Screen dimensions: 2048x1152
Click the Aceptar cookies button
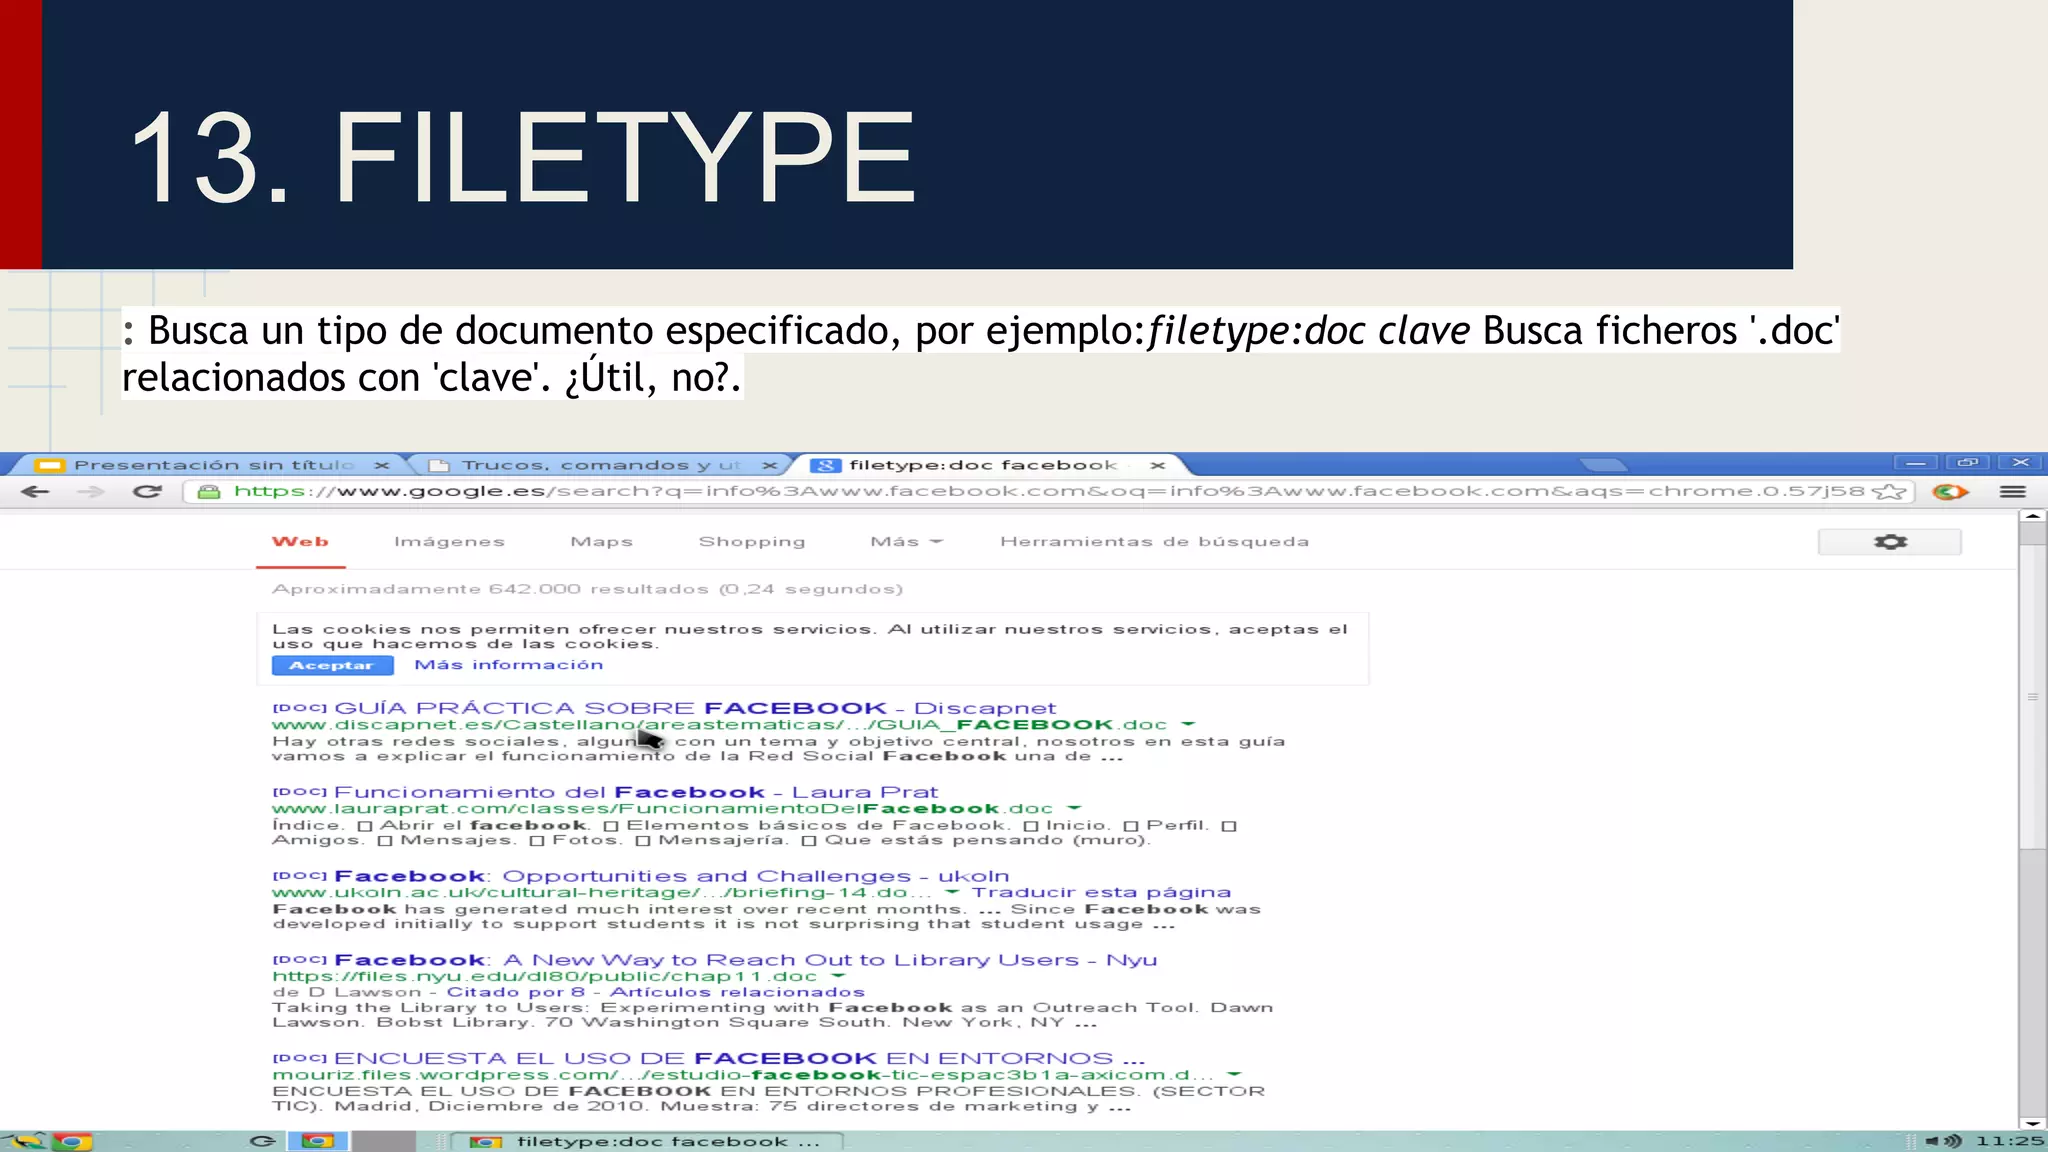[332, 665]
